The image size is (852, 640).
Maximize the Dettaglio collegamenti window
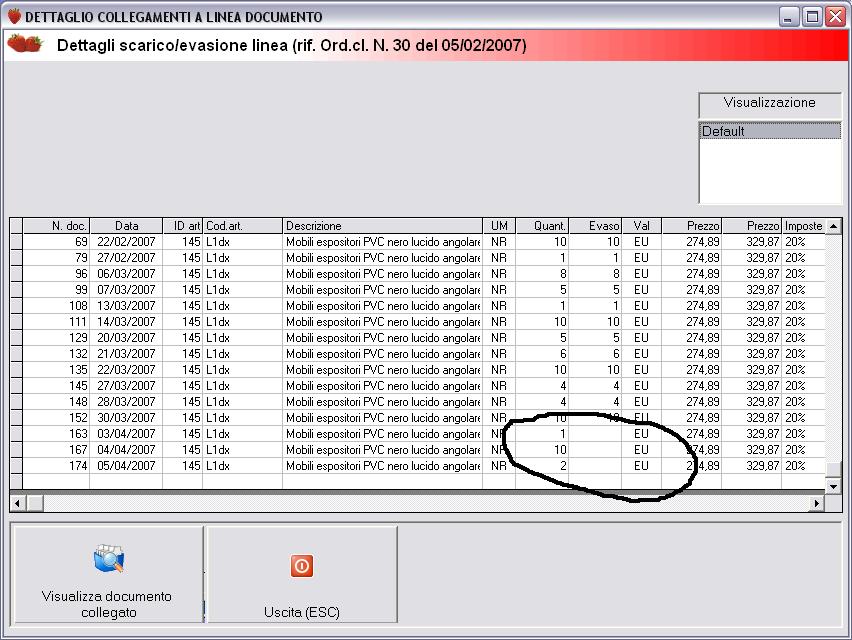pos(812,17)
